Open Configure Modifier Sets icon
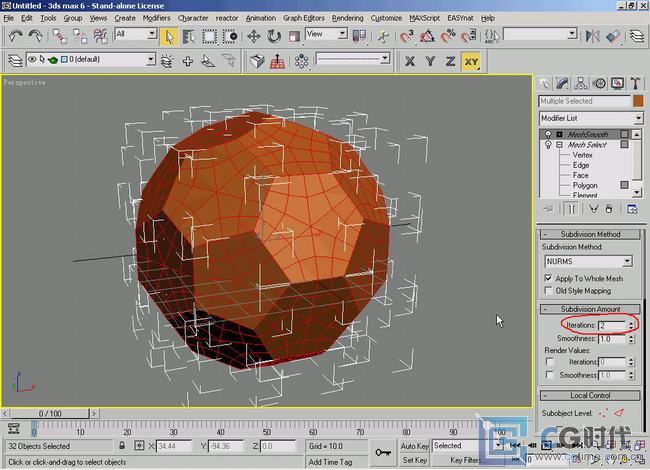The image size is (650, 470). tap(632, 209)
